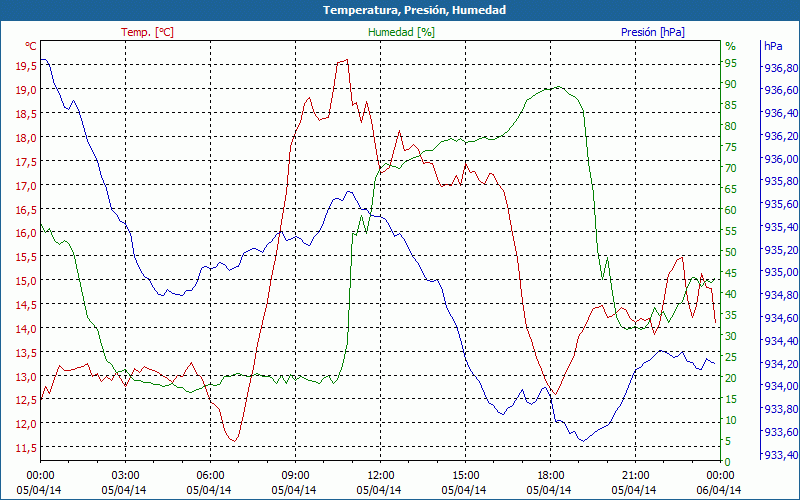Click the 17,0 temperature axis value
Viewport: 800px width, 500px height.
click(x=26, y=186)
